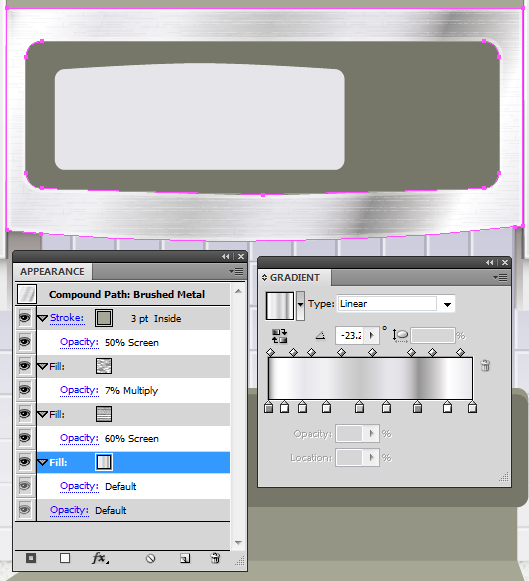
Task: Open the Stroke panel link
Action: tap(67, 318)
